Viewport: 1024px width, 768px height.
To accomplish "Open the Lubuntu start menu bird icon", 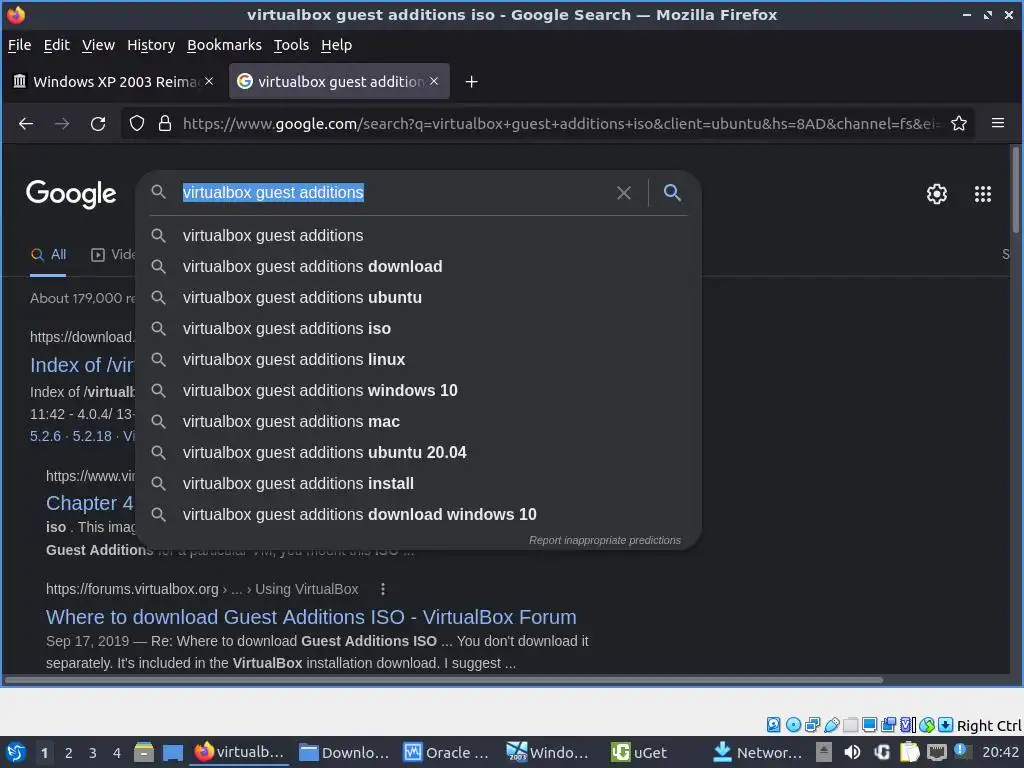I will pos(16,752).
